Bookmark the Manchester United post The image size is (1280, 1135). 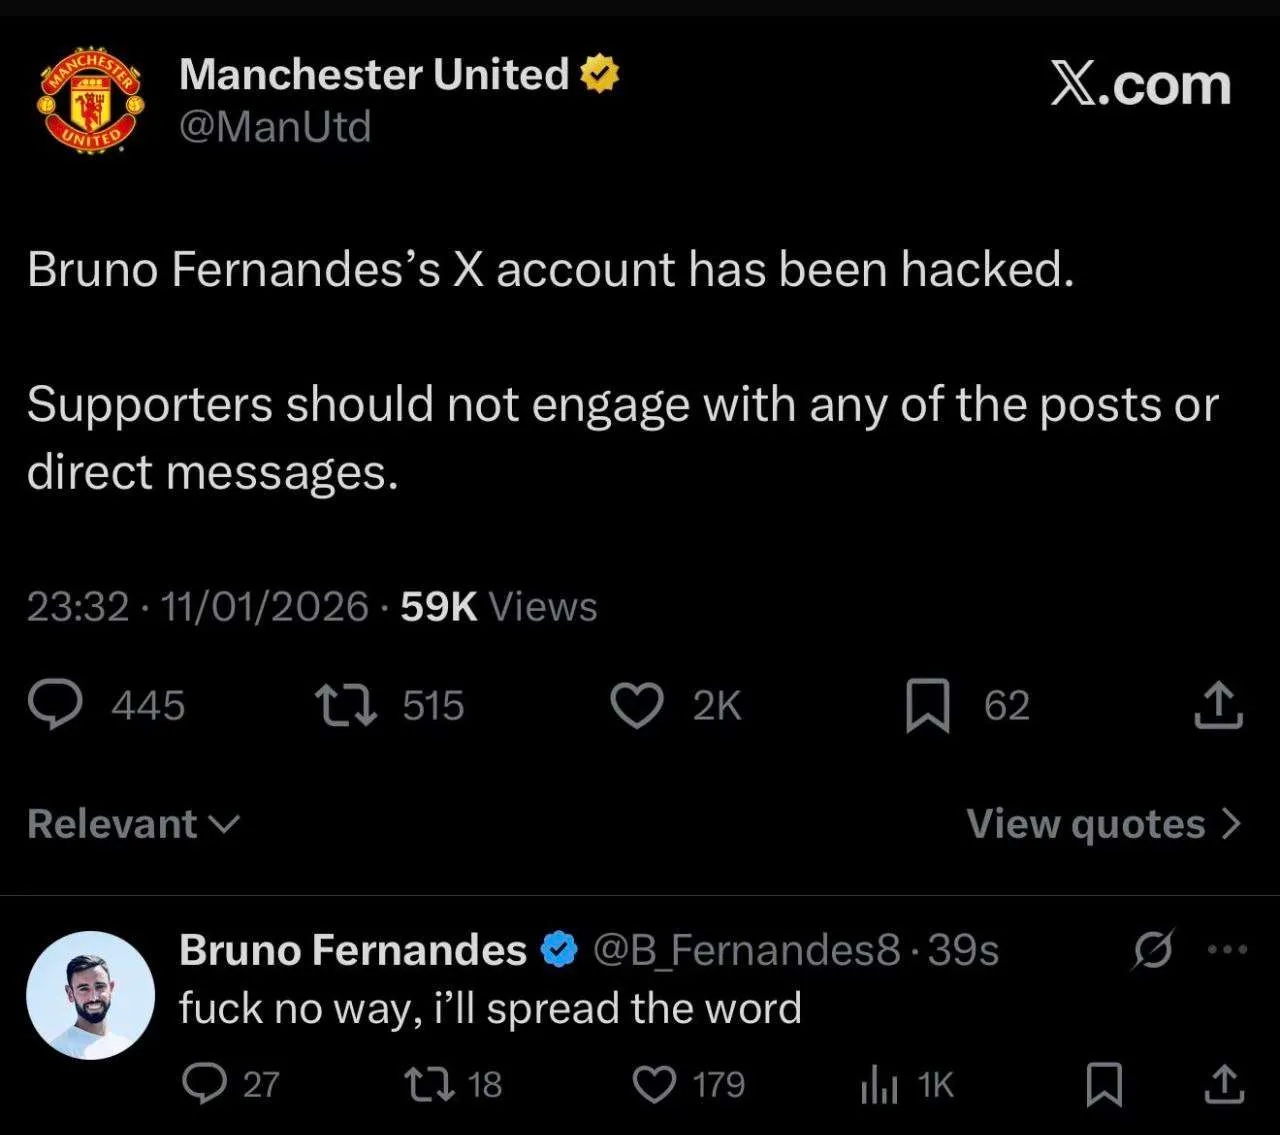927,706
